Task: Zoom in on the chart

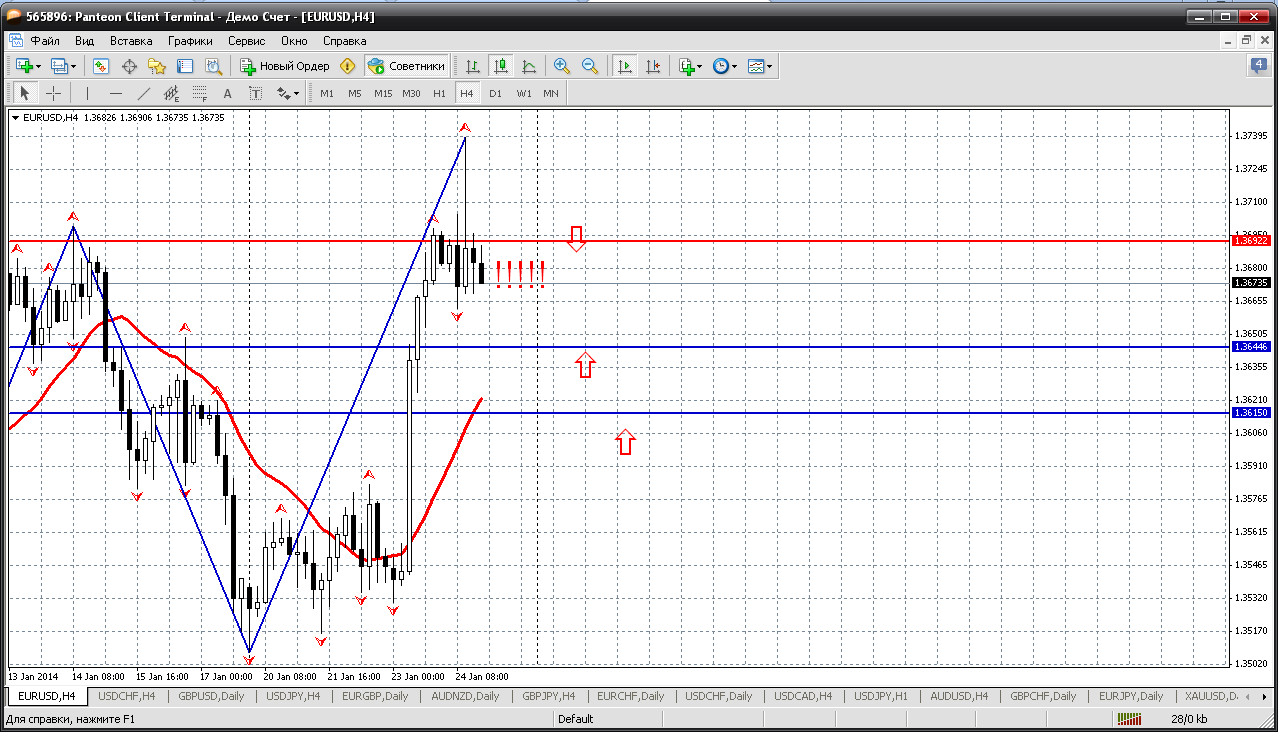Action: coord(562,66)
